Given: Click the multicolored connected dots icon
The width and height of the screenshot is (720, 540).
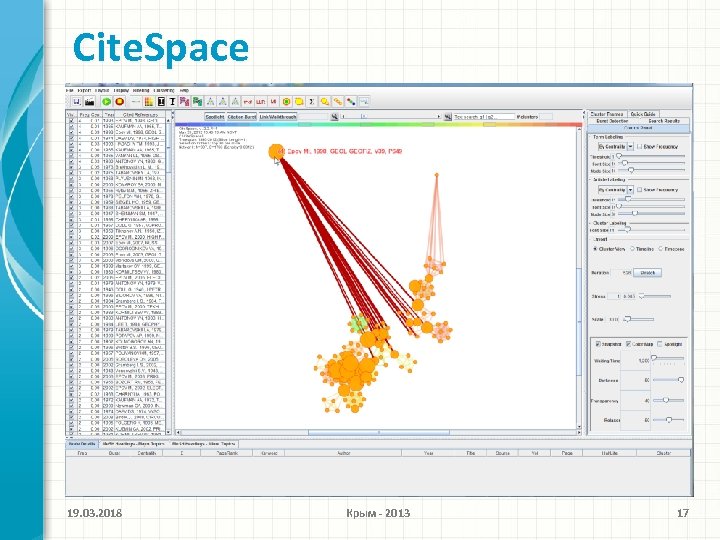Looking at the screenshot, I should [x=351, y=101].
